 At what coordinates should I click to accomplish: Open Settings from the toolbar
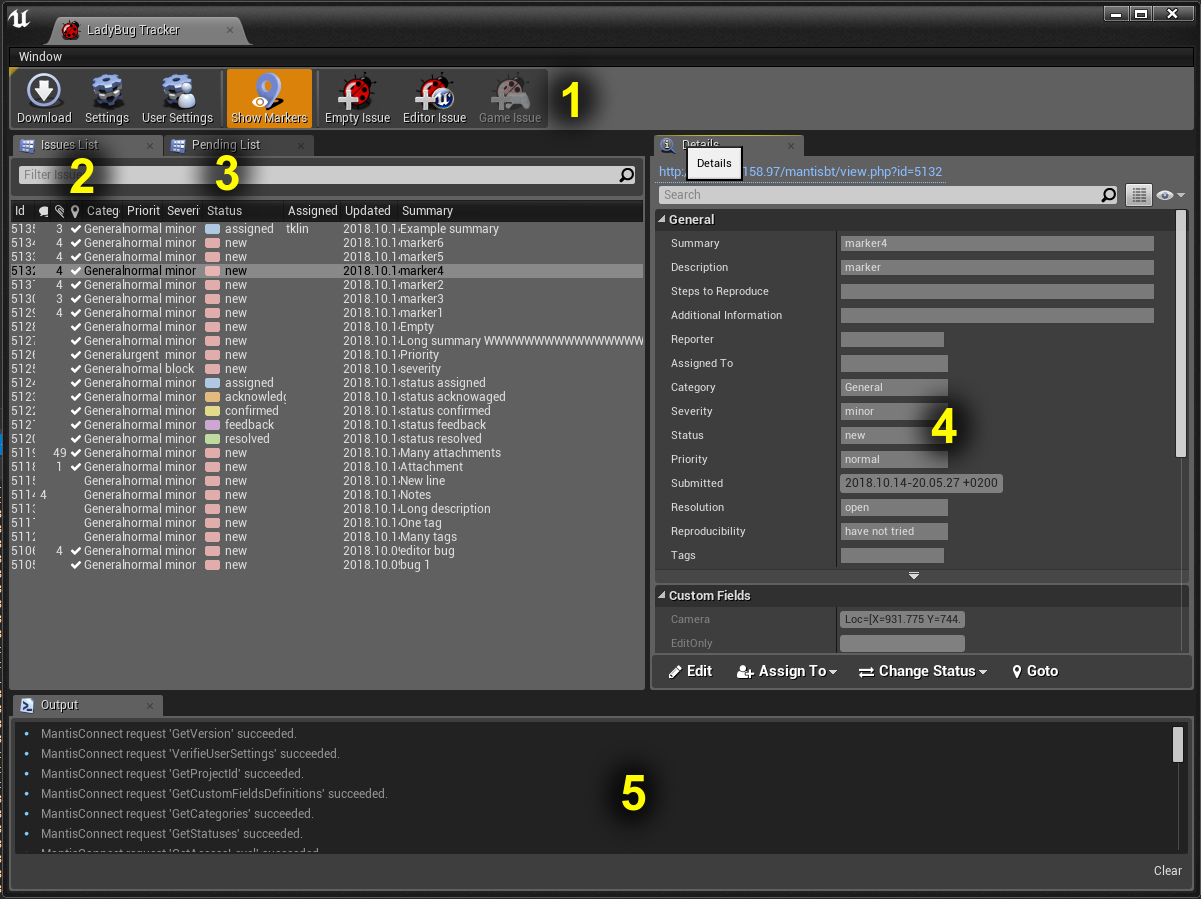[x=107, y=98]
